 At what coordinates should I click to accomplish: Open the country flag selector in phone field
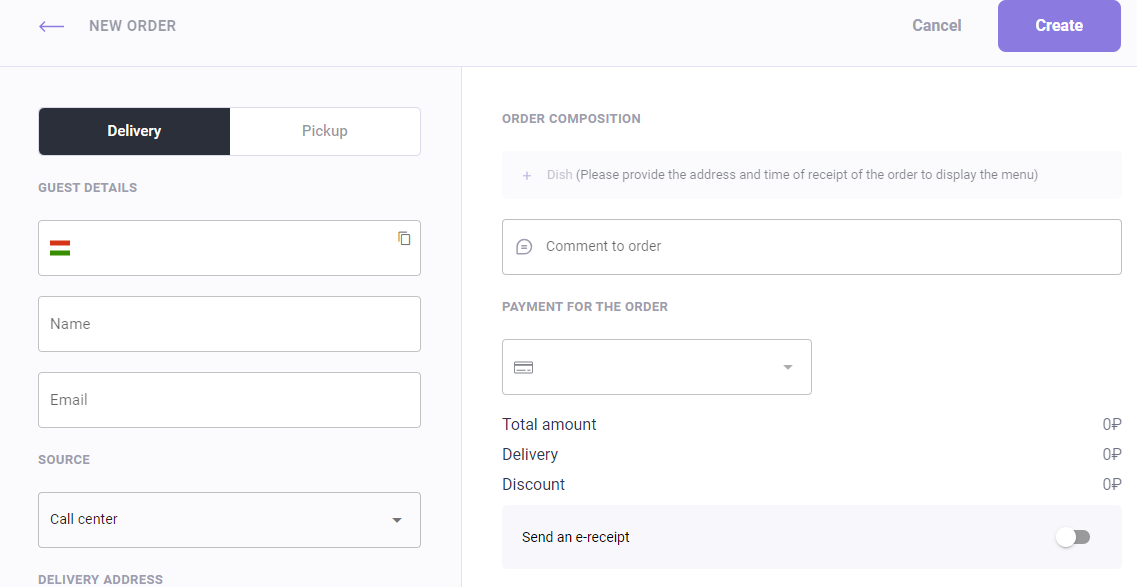[60, 248]
